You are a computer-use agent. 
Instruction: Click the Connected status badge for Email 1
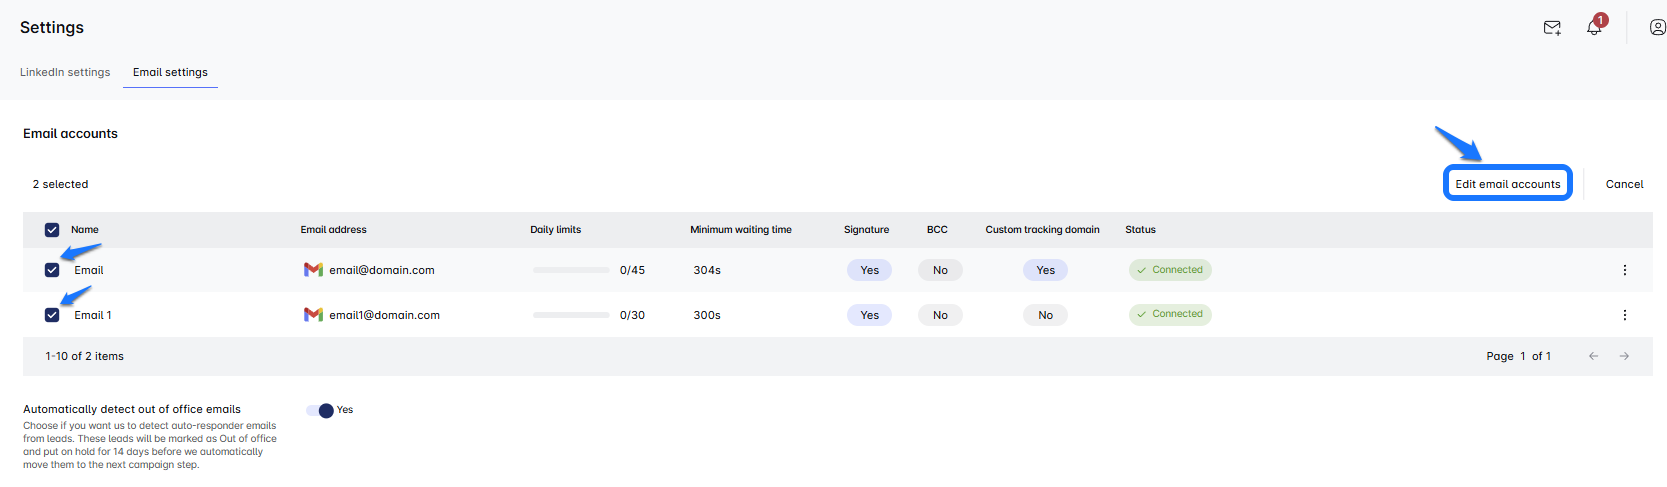coord(1170,314)
